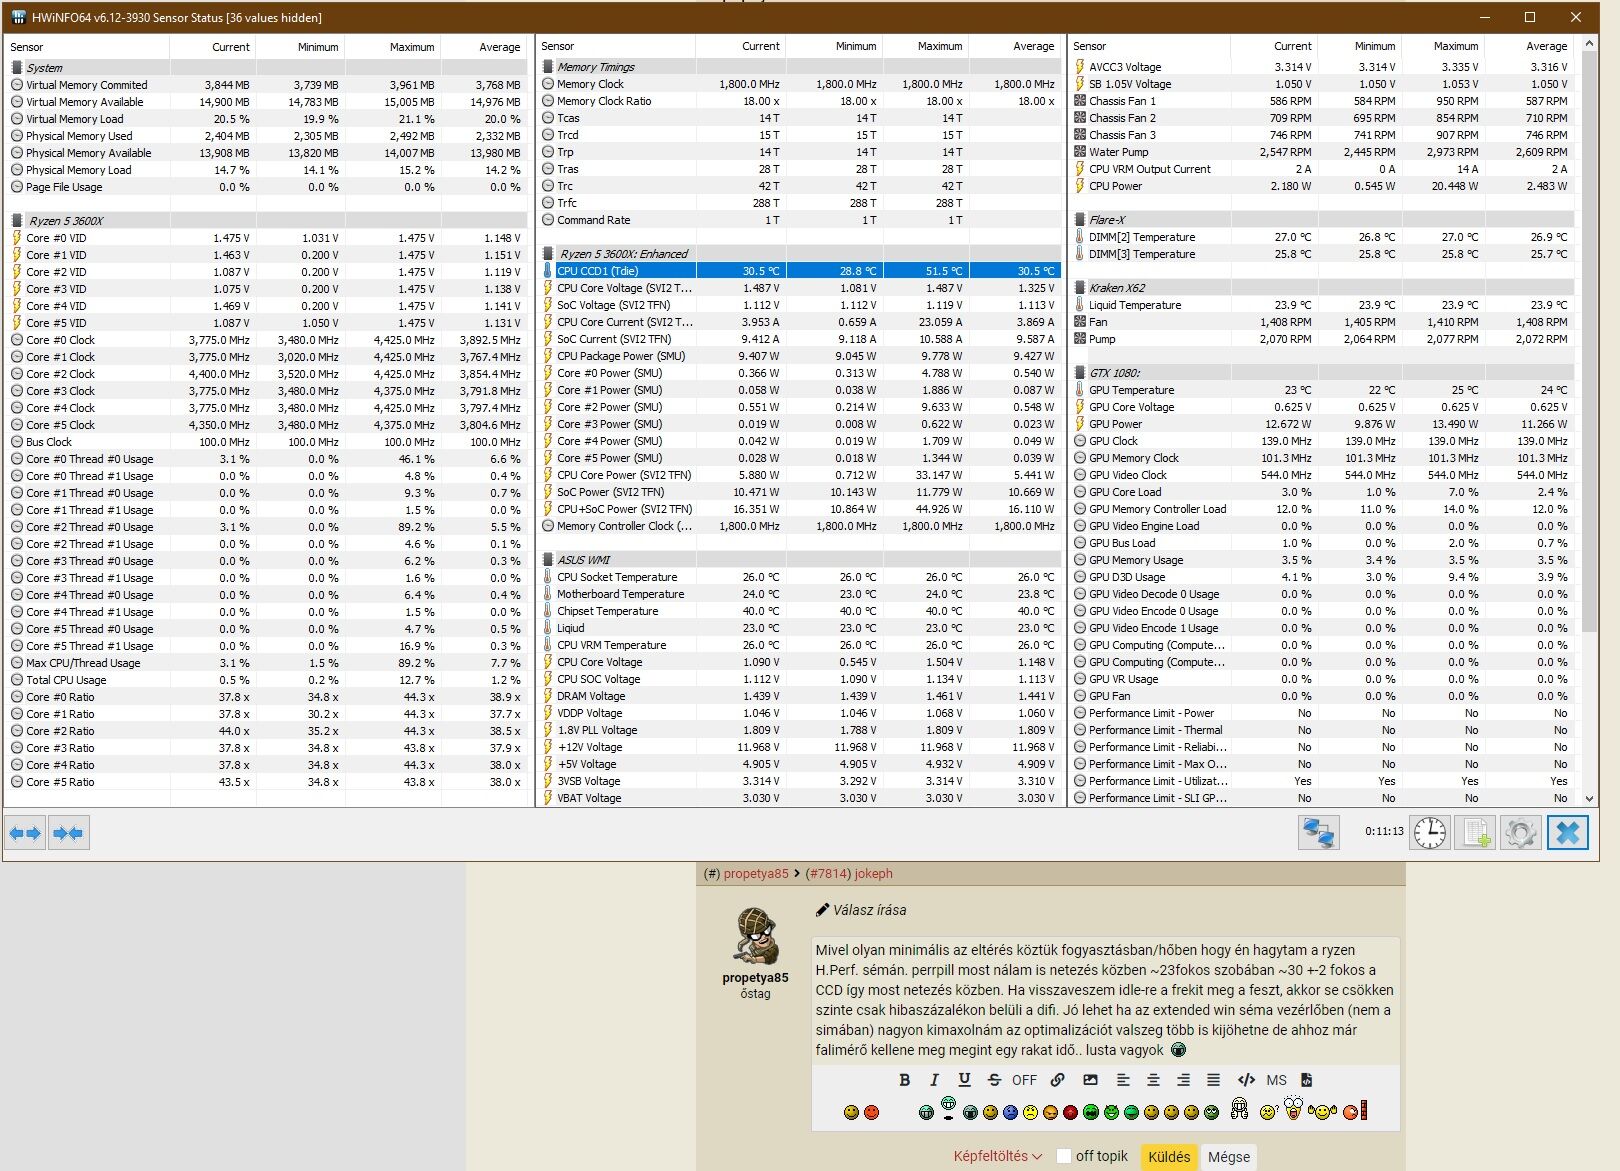Select the Flare-X group header

coord(1323,220)
